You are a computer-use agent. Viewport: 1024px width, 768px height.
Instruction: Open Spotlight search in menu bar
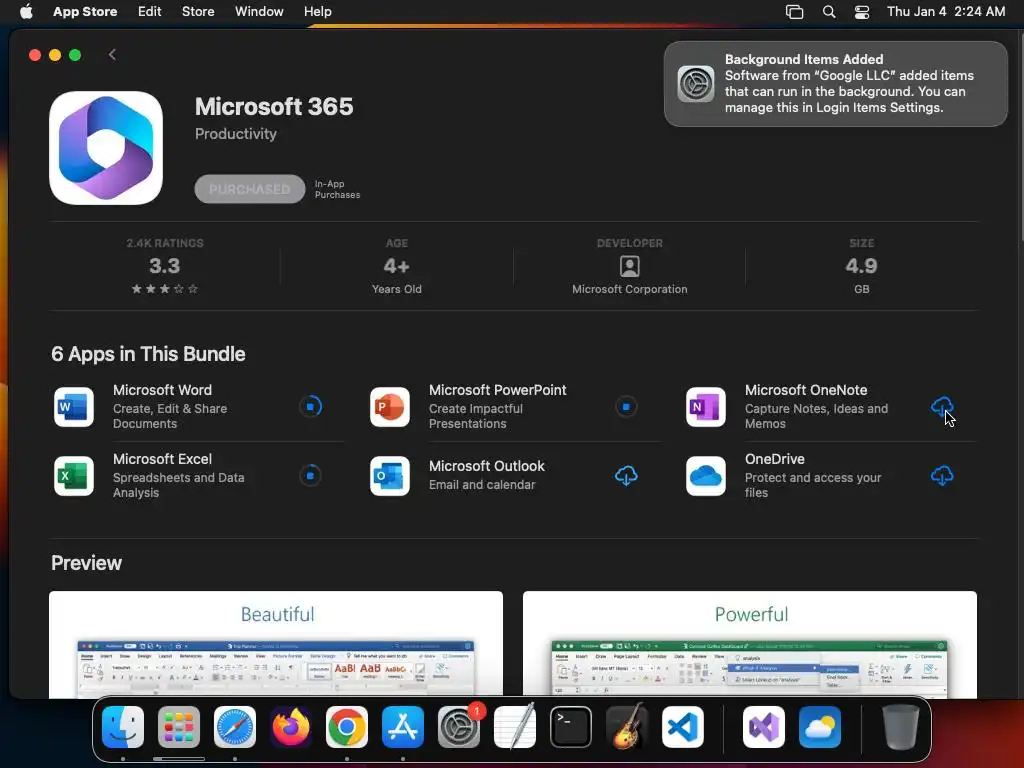(x=829, y=11)
